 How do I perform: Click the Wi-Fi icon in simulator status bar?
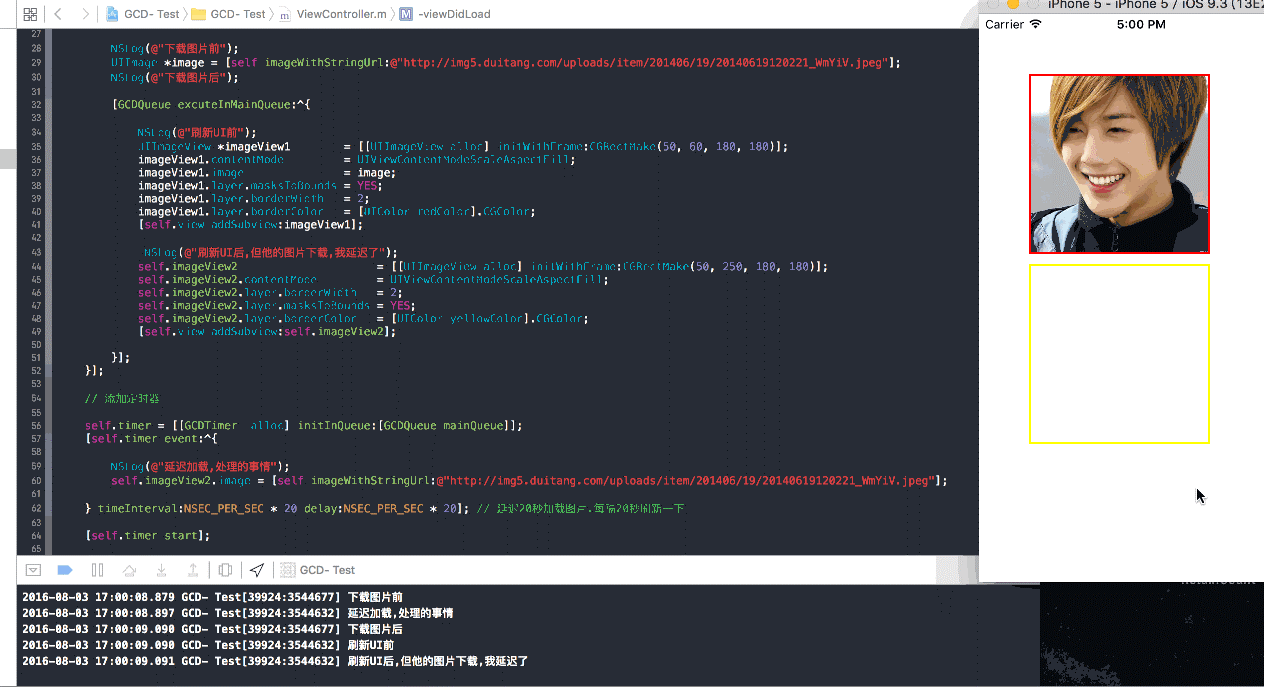pyautogui.click(x=1036, y=24)
